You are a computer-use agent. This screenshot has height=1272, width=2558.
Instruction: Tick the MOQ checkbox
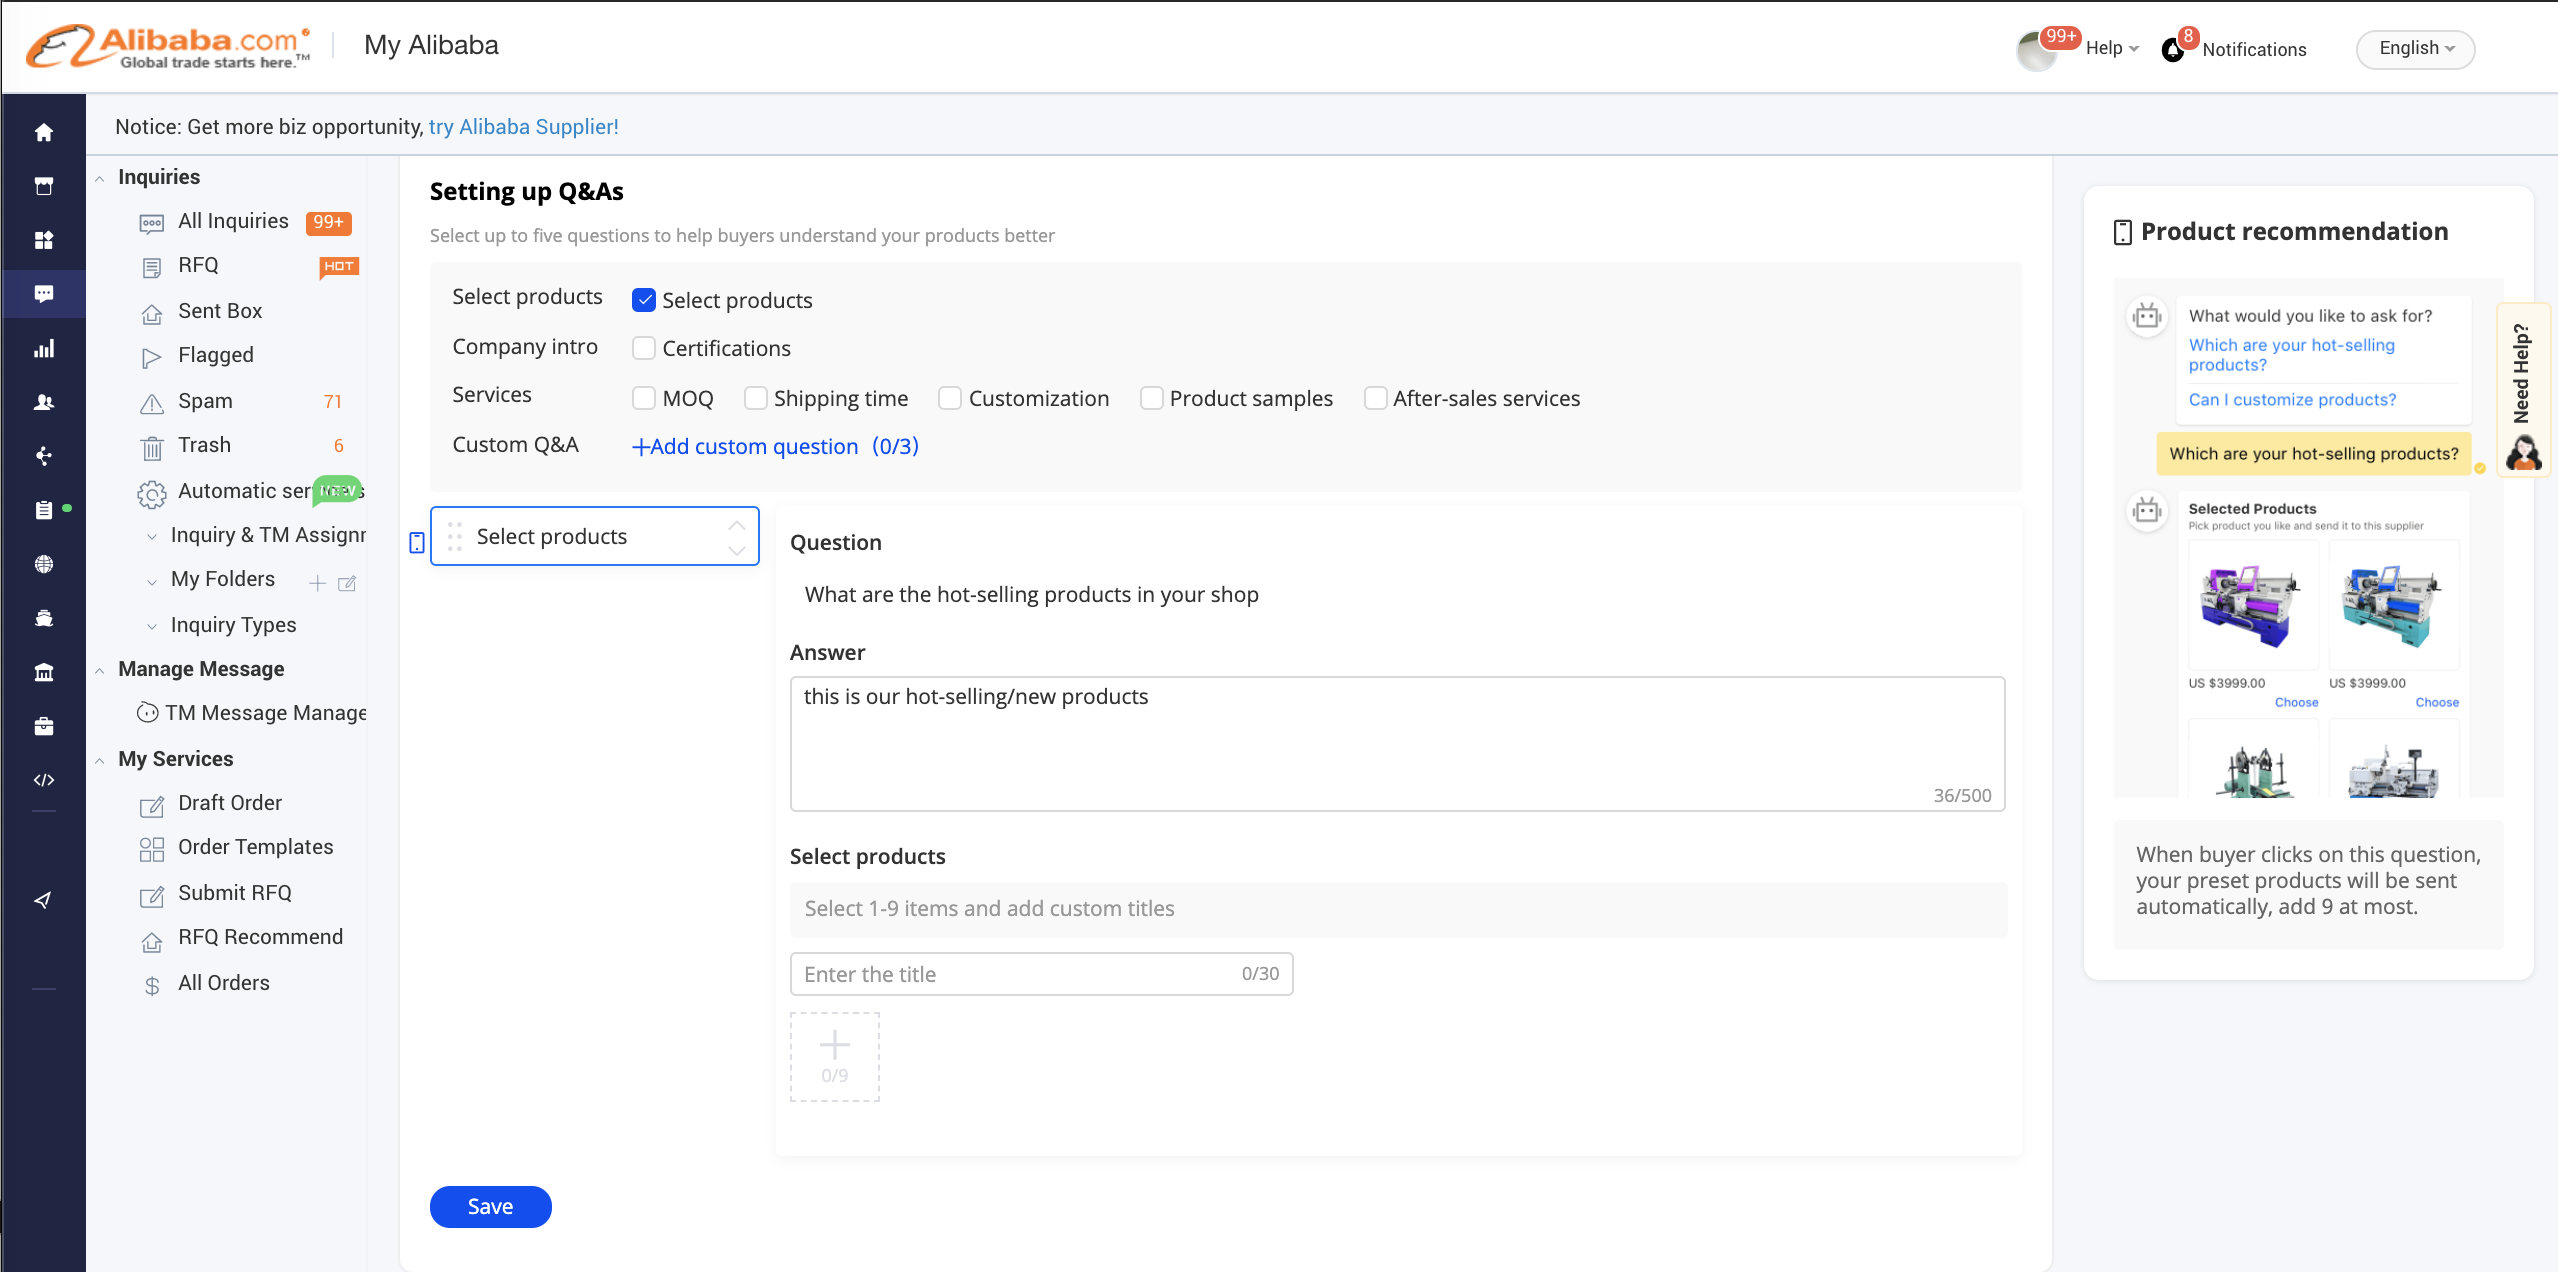[x=644, y=398]
